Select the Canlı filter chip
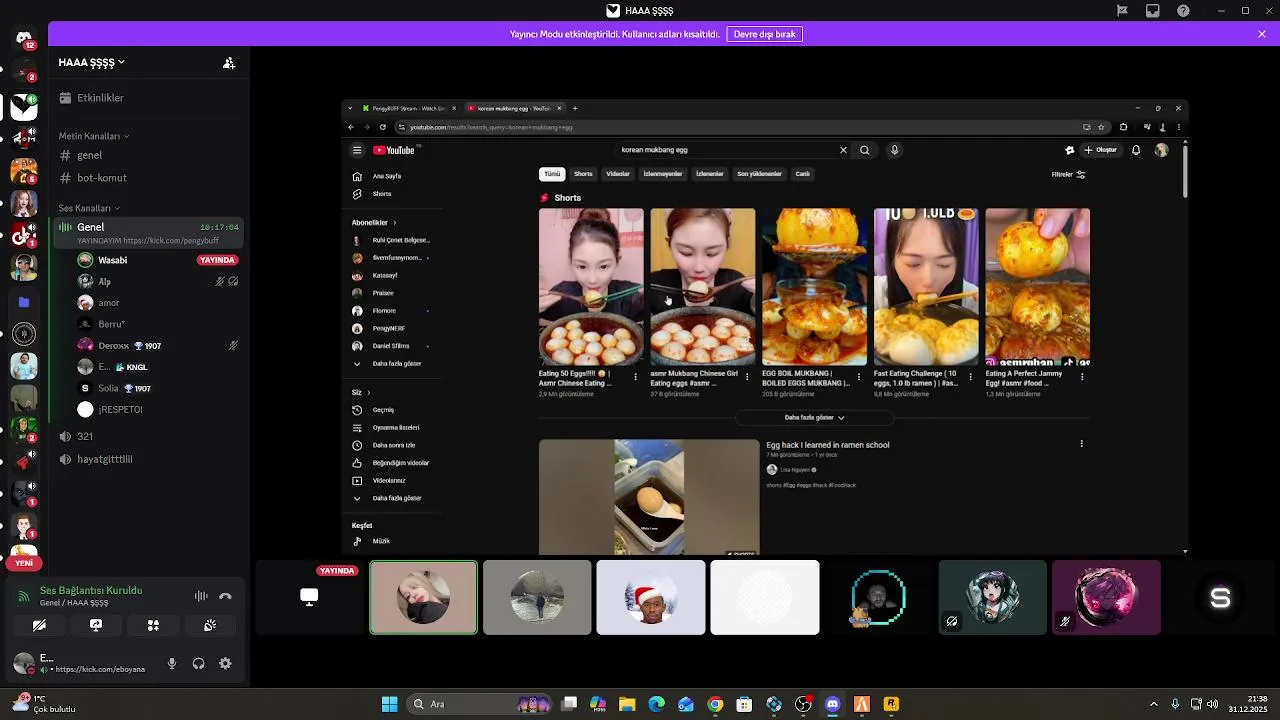The width and height of the screenshot is (1280, 720). click(x=802, y=174)
